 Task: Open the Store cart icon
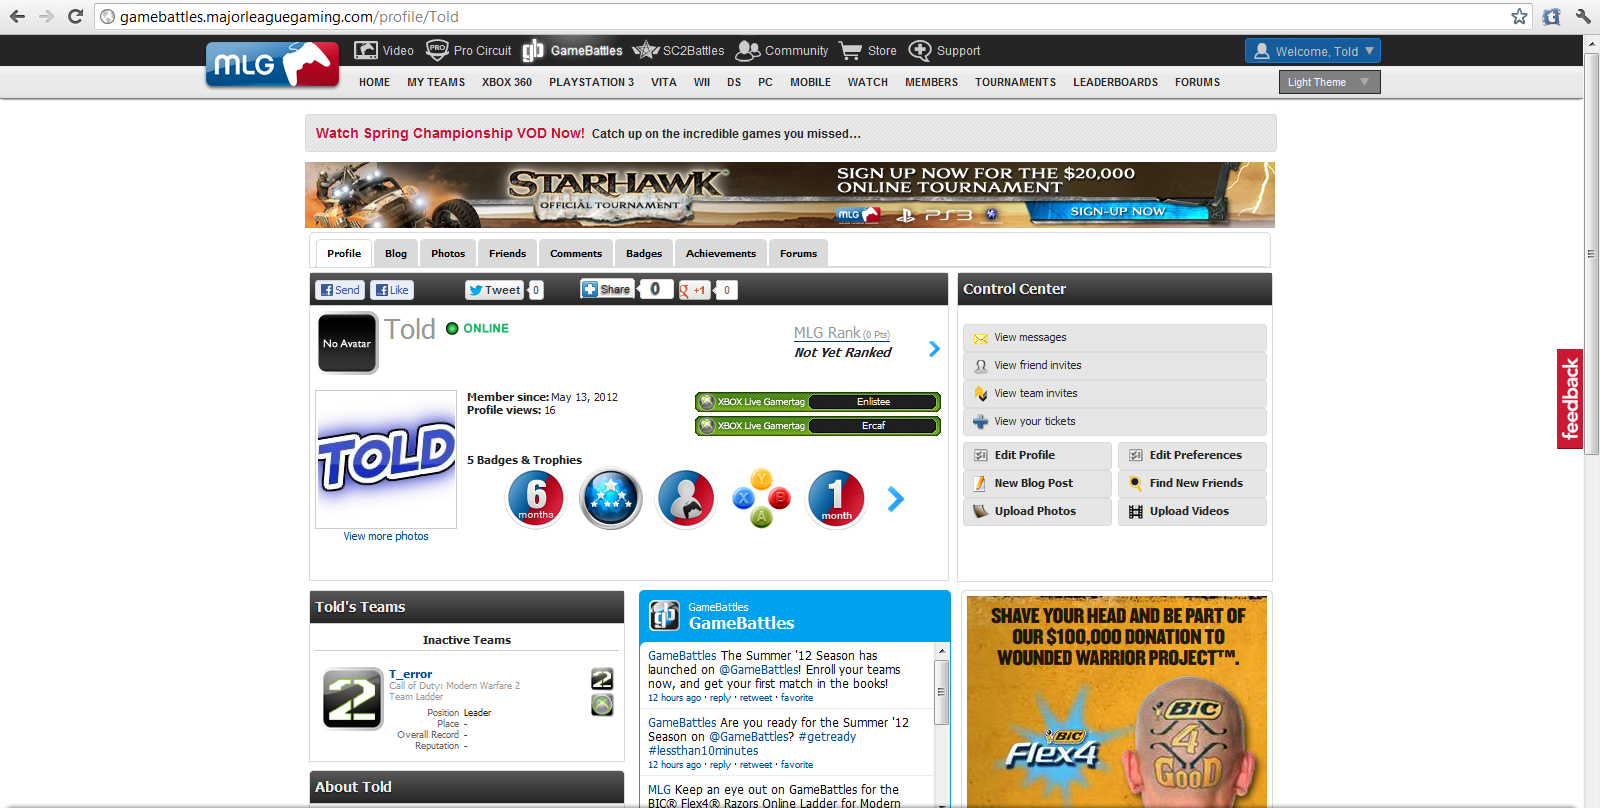851,50
